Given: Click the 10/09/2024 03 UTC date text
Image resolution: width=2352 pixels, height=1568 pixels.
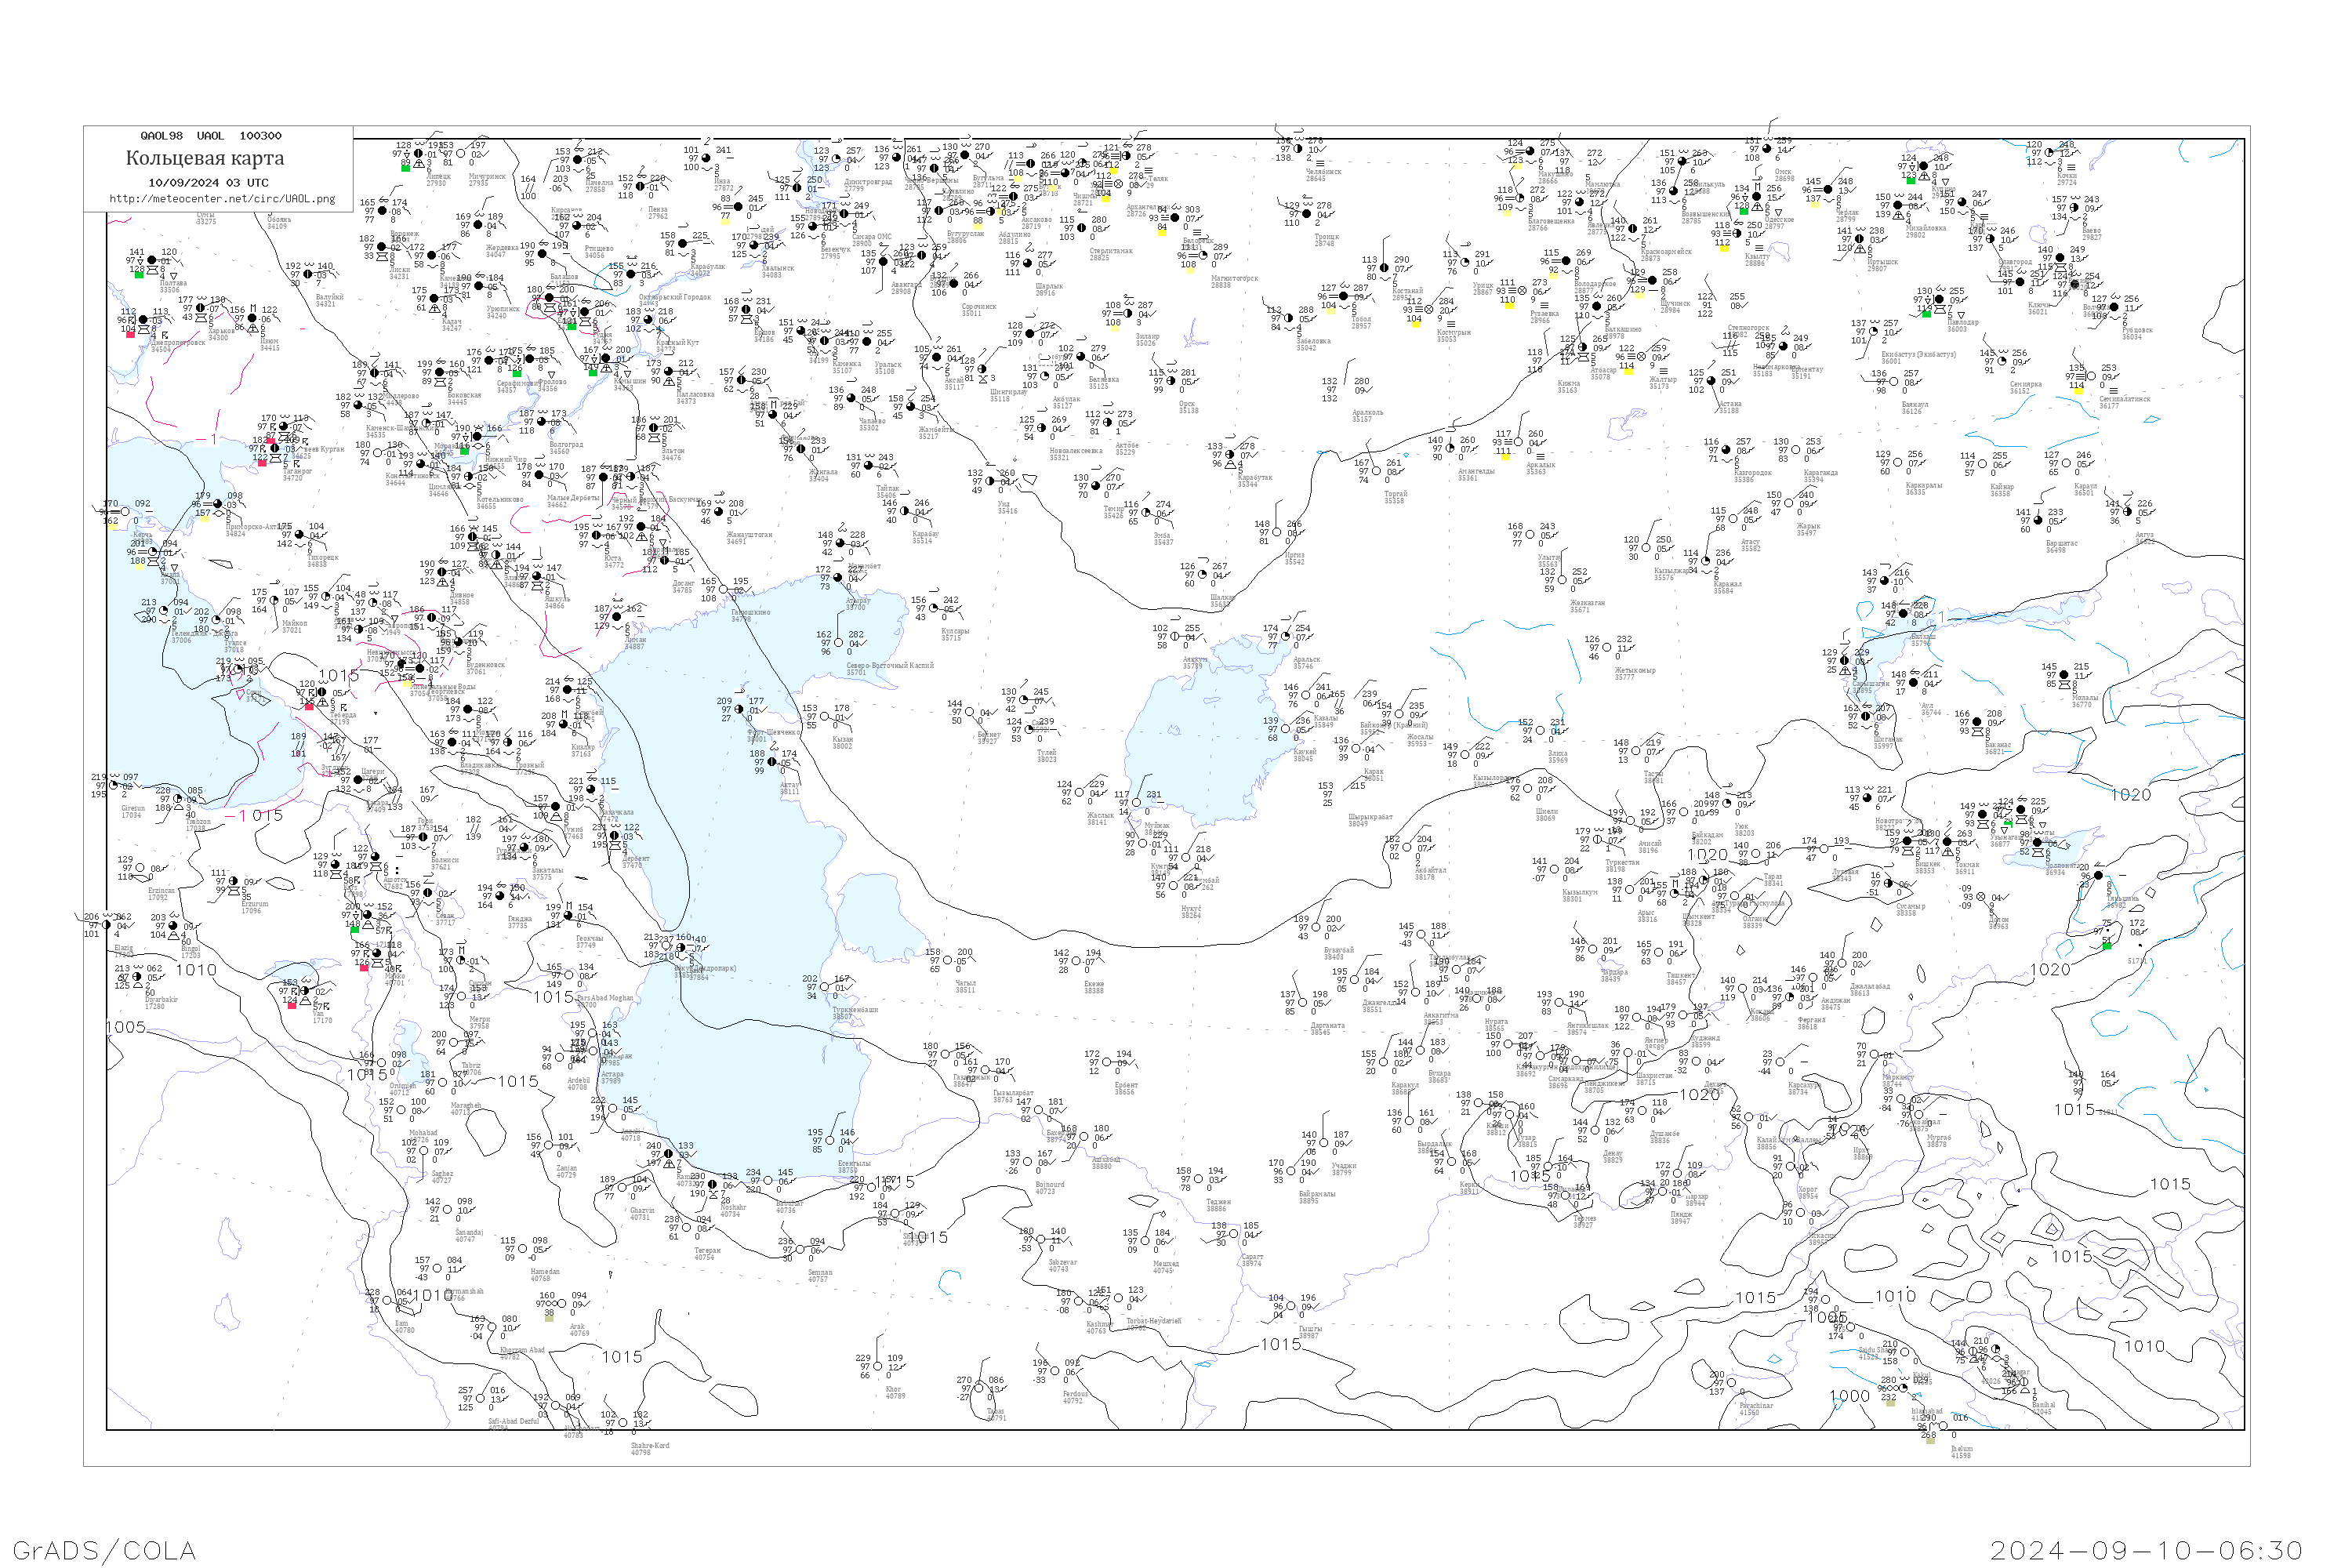Looking at the screenshot, I should click(x=208, y=183).
